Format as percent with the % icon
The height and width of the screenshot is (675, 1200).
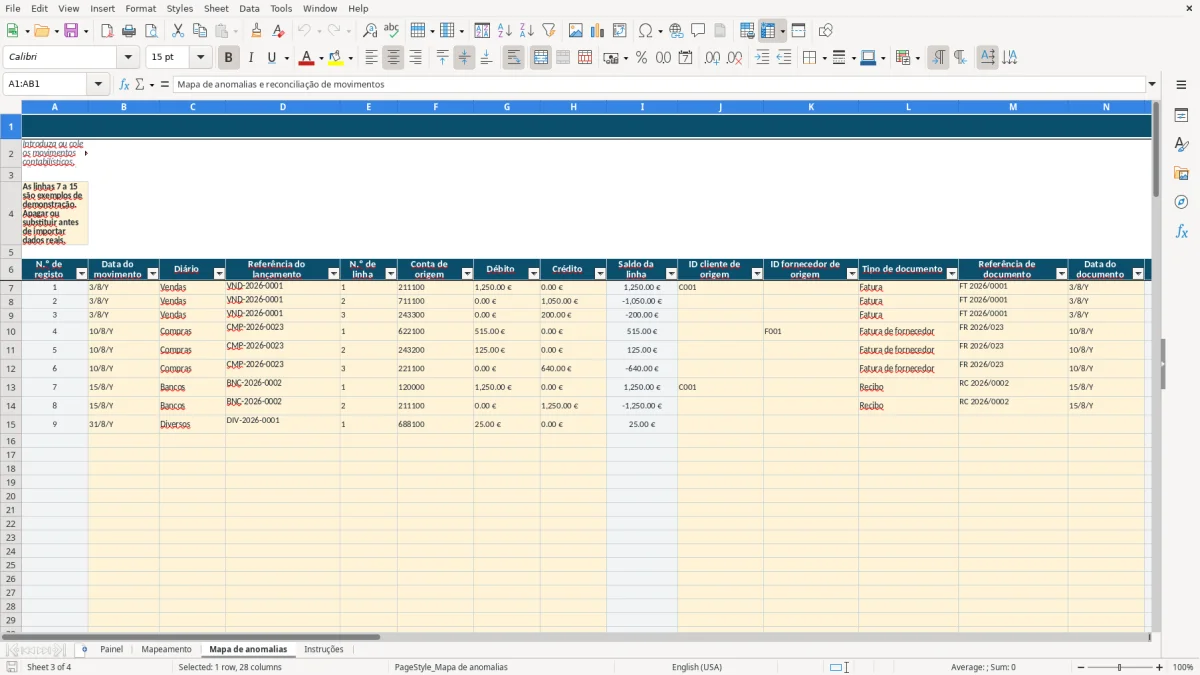tap(641, 58)
